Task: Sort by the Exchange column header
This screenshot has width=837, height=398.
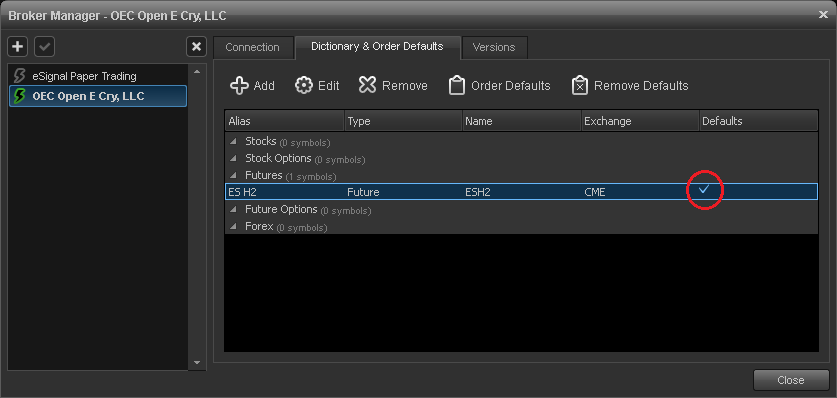Action: tap(640, 121)
